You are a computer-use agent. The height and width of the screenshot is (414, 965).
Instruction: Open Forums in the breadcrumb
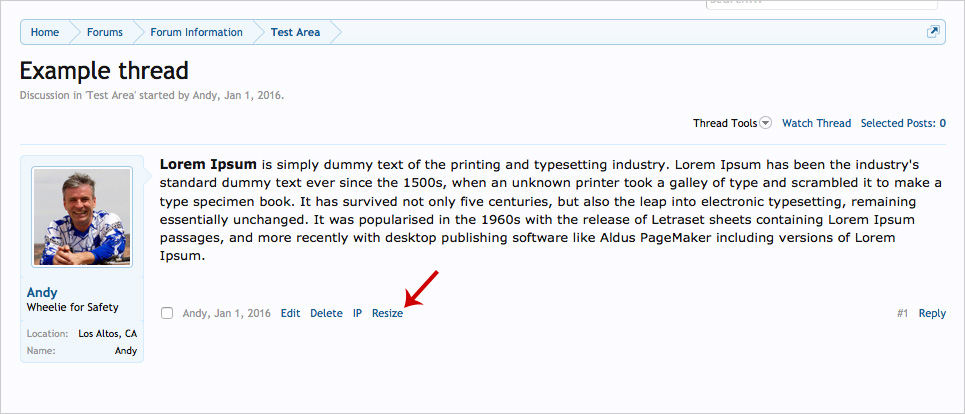coord(105,32)
